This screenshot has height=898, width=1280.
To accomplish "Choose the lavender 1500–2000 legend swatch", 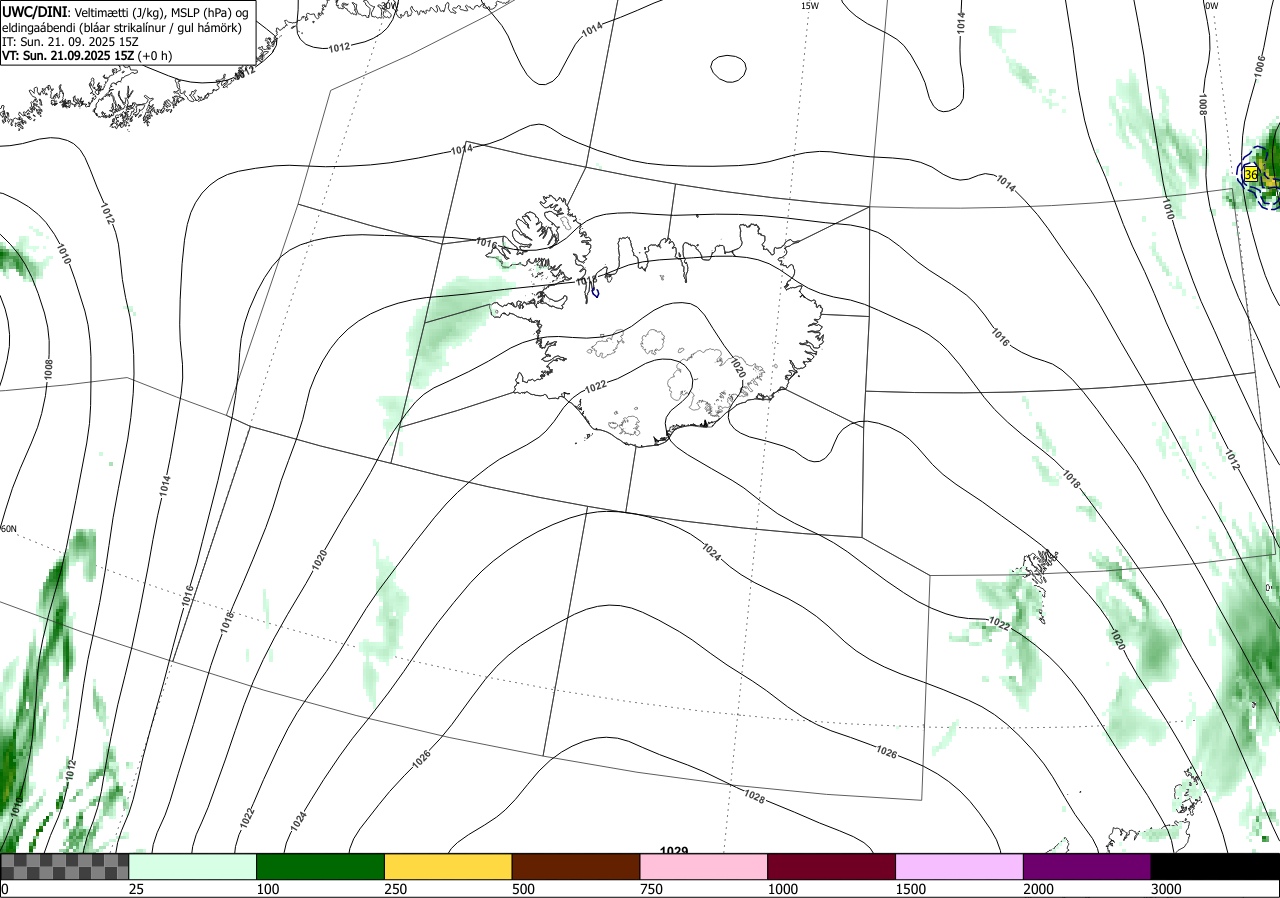I will point(960,866).
